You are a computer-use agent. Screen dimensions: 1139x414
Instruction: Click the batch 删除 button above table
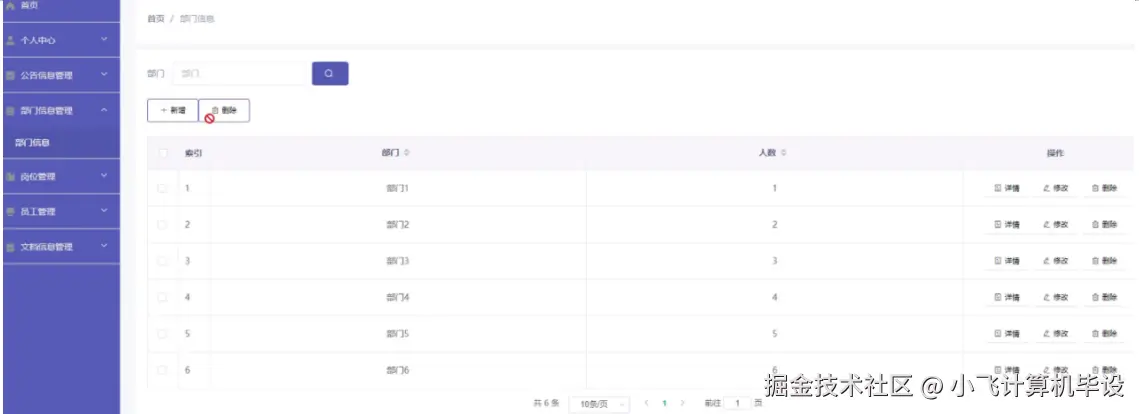224,110
